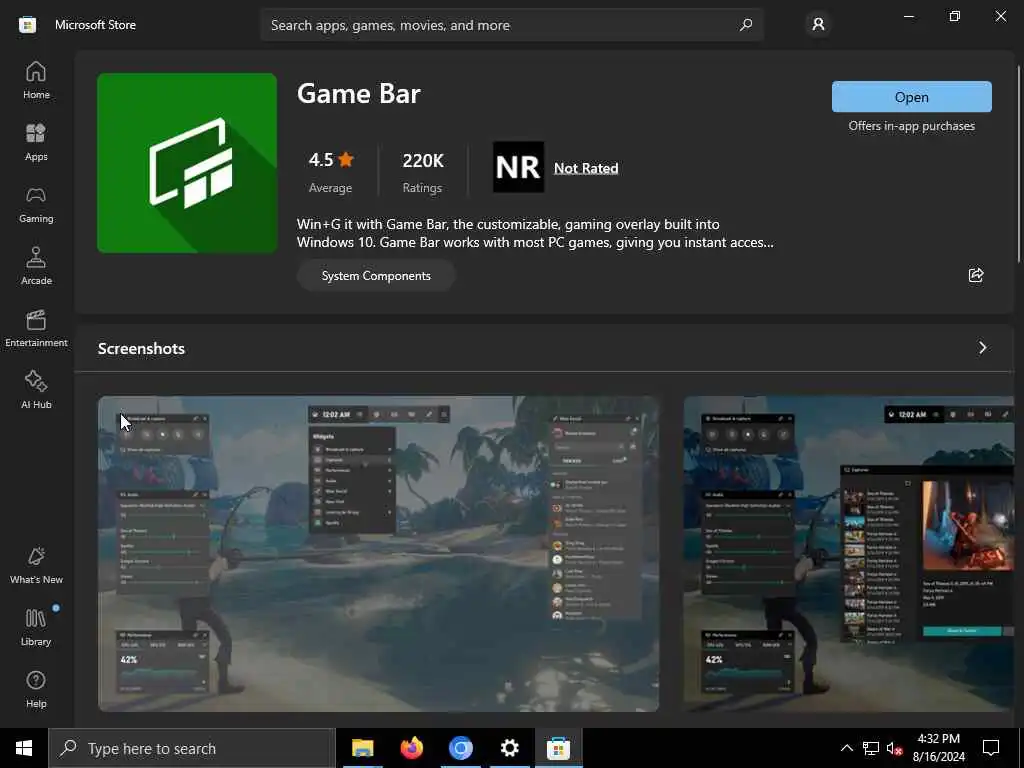The width and height of the screenshot is (1024, 768).
Task: Click the muted volume icon in tray
Action: tap(894, 748)
